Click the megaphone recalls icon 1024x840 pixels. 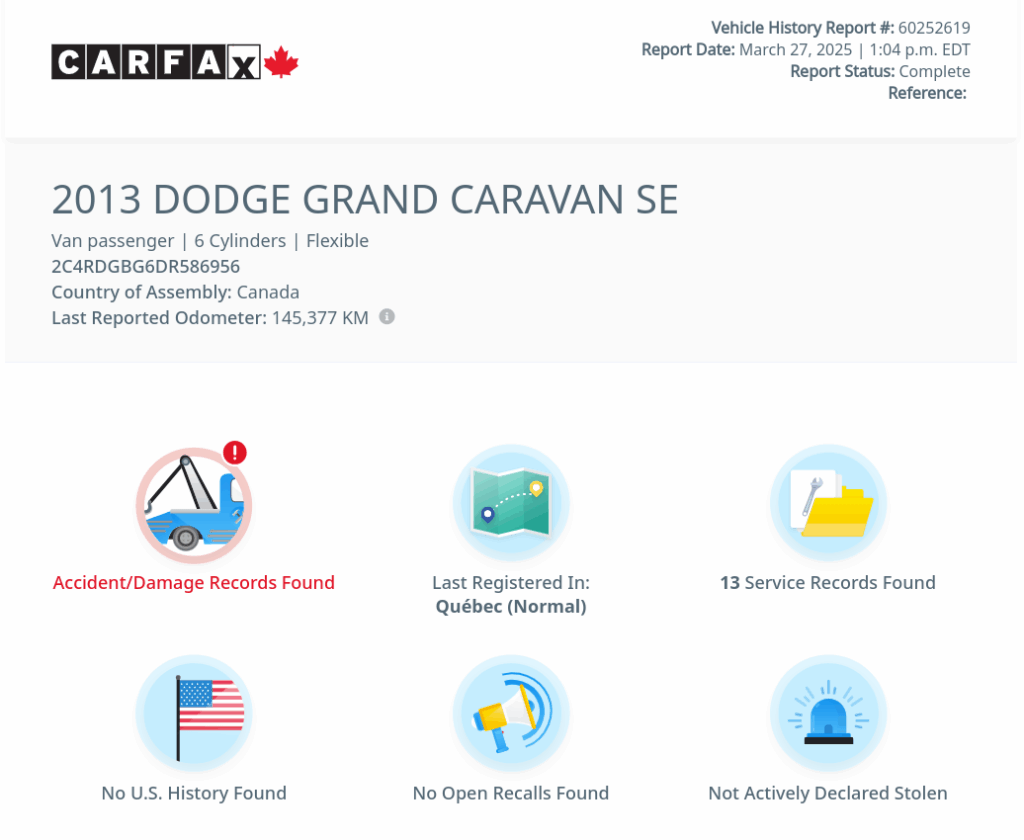tap(511, 713)
